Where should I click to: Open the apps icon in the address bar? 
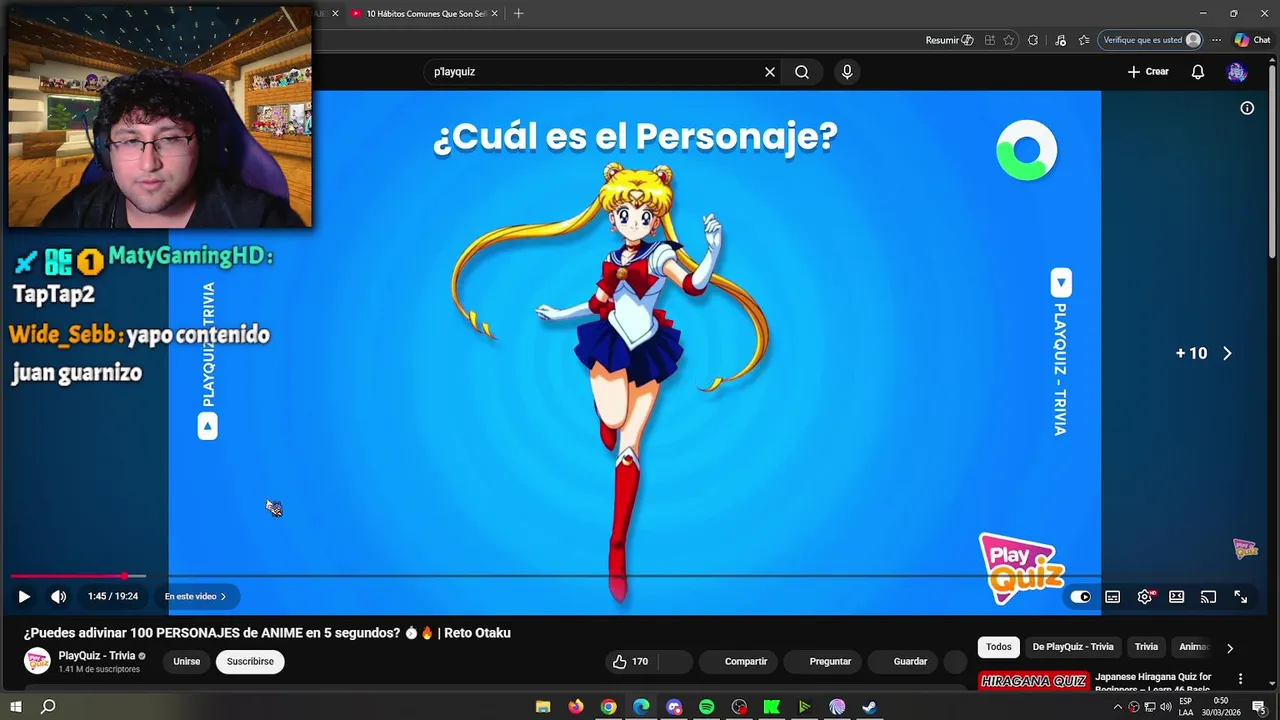[989, 40]
